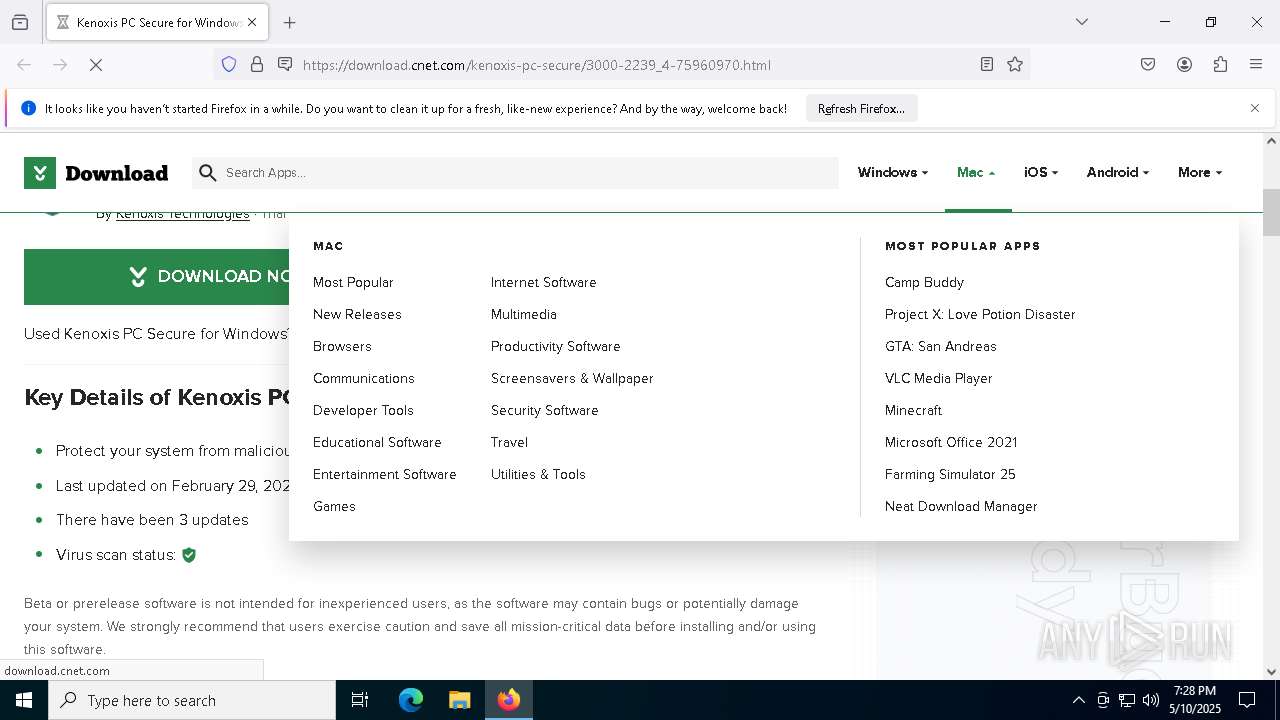Select Most Popular in the Mac menu

point(353,282)
